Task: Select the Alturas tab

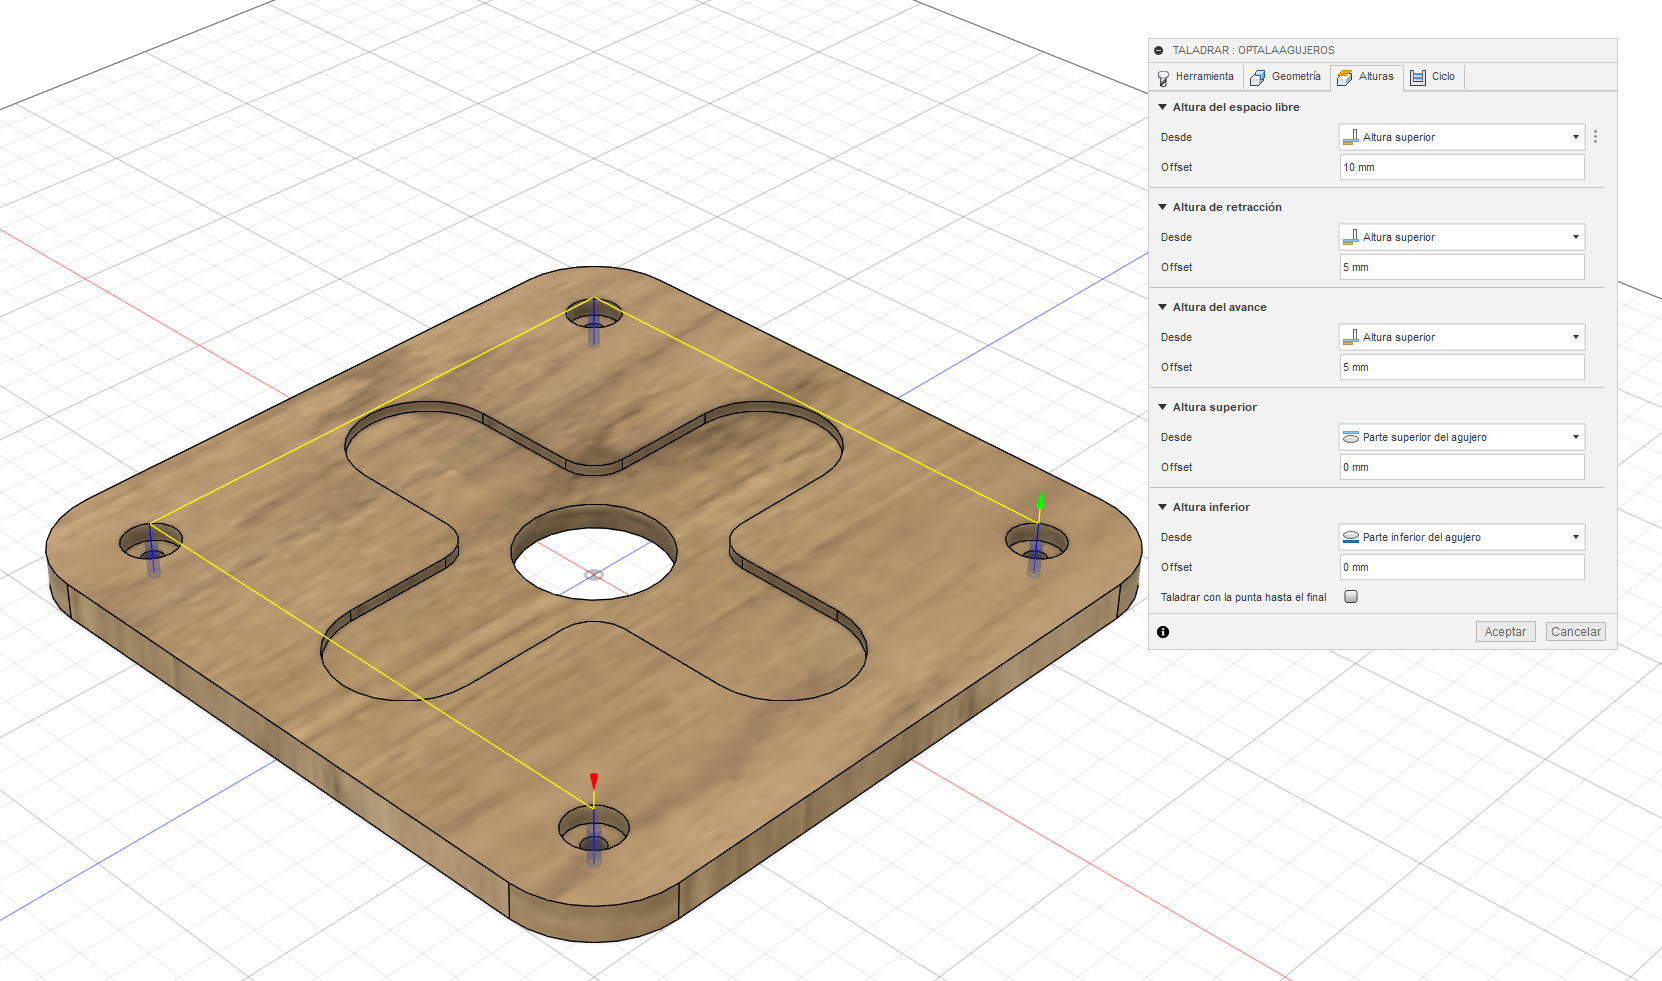Action: point(1366,77)
